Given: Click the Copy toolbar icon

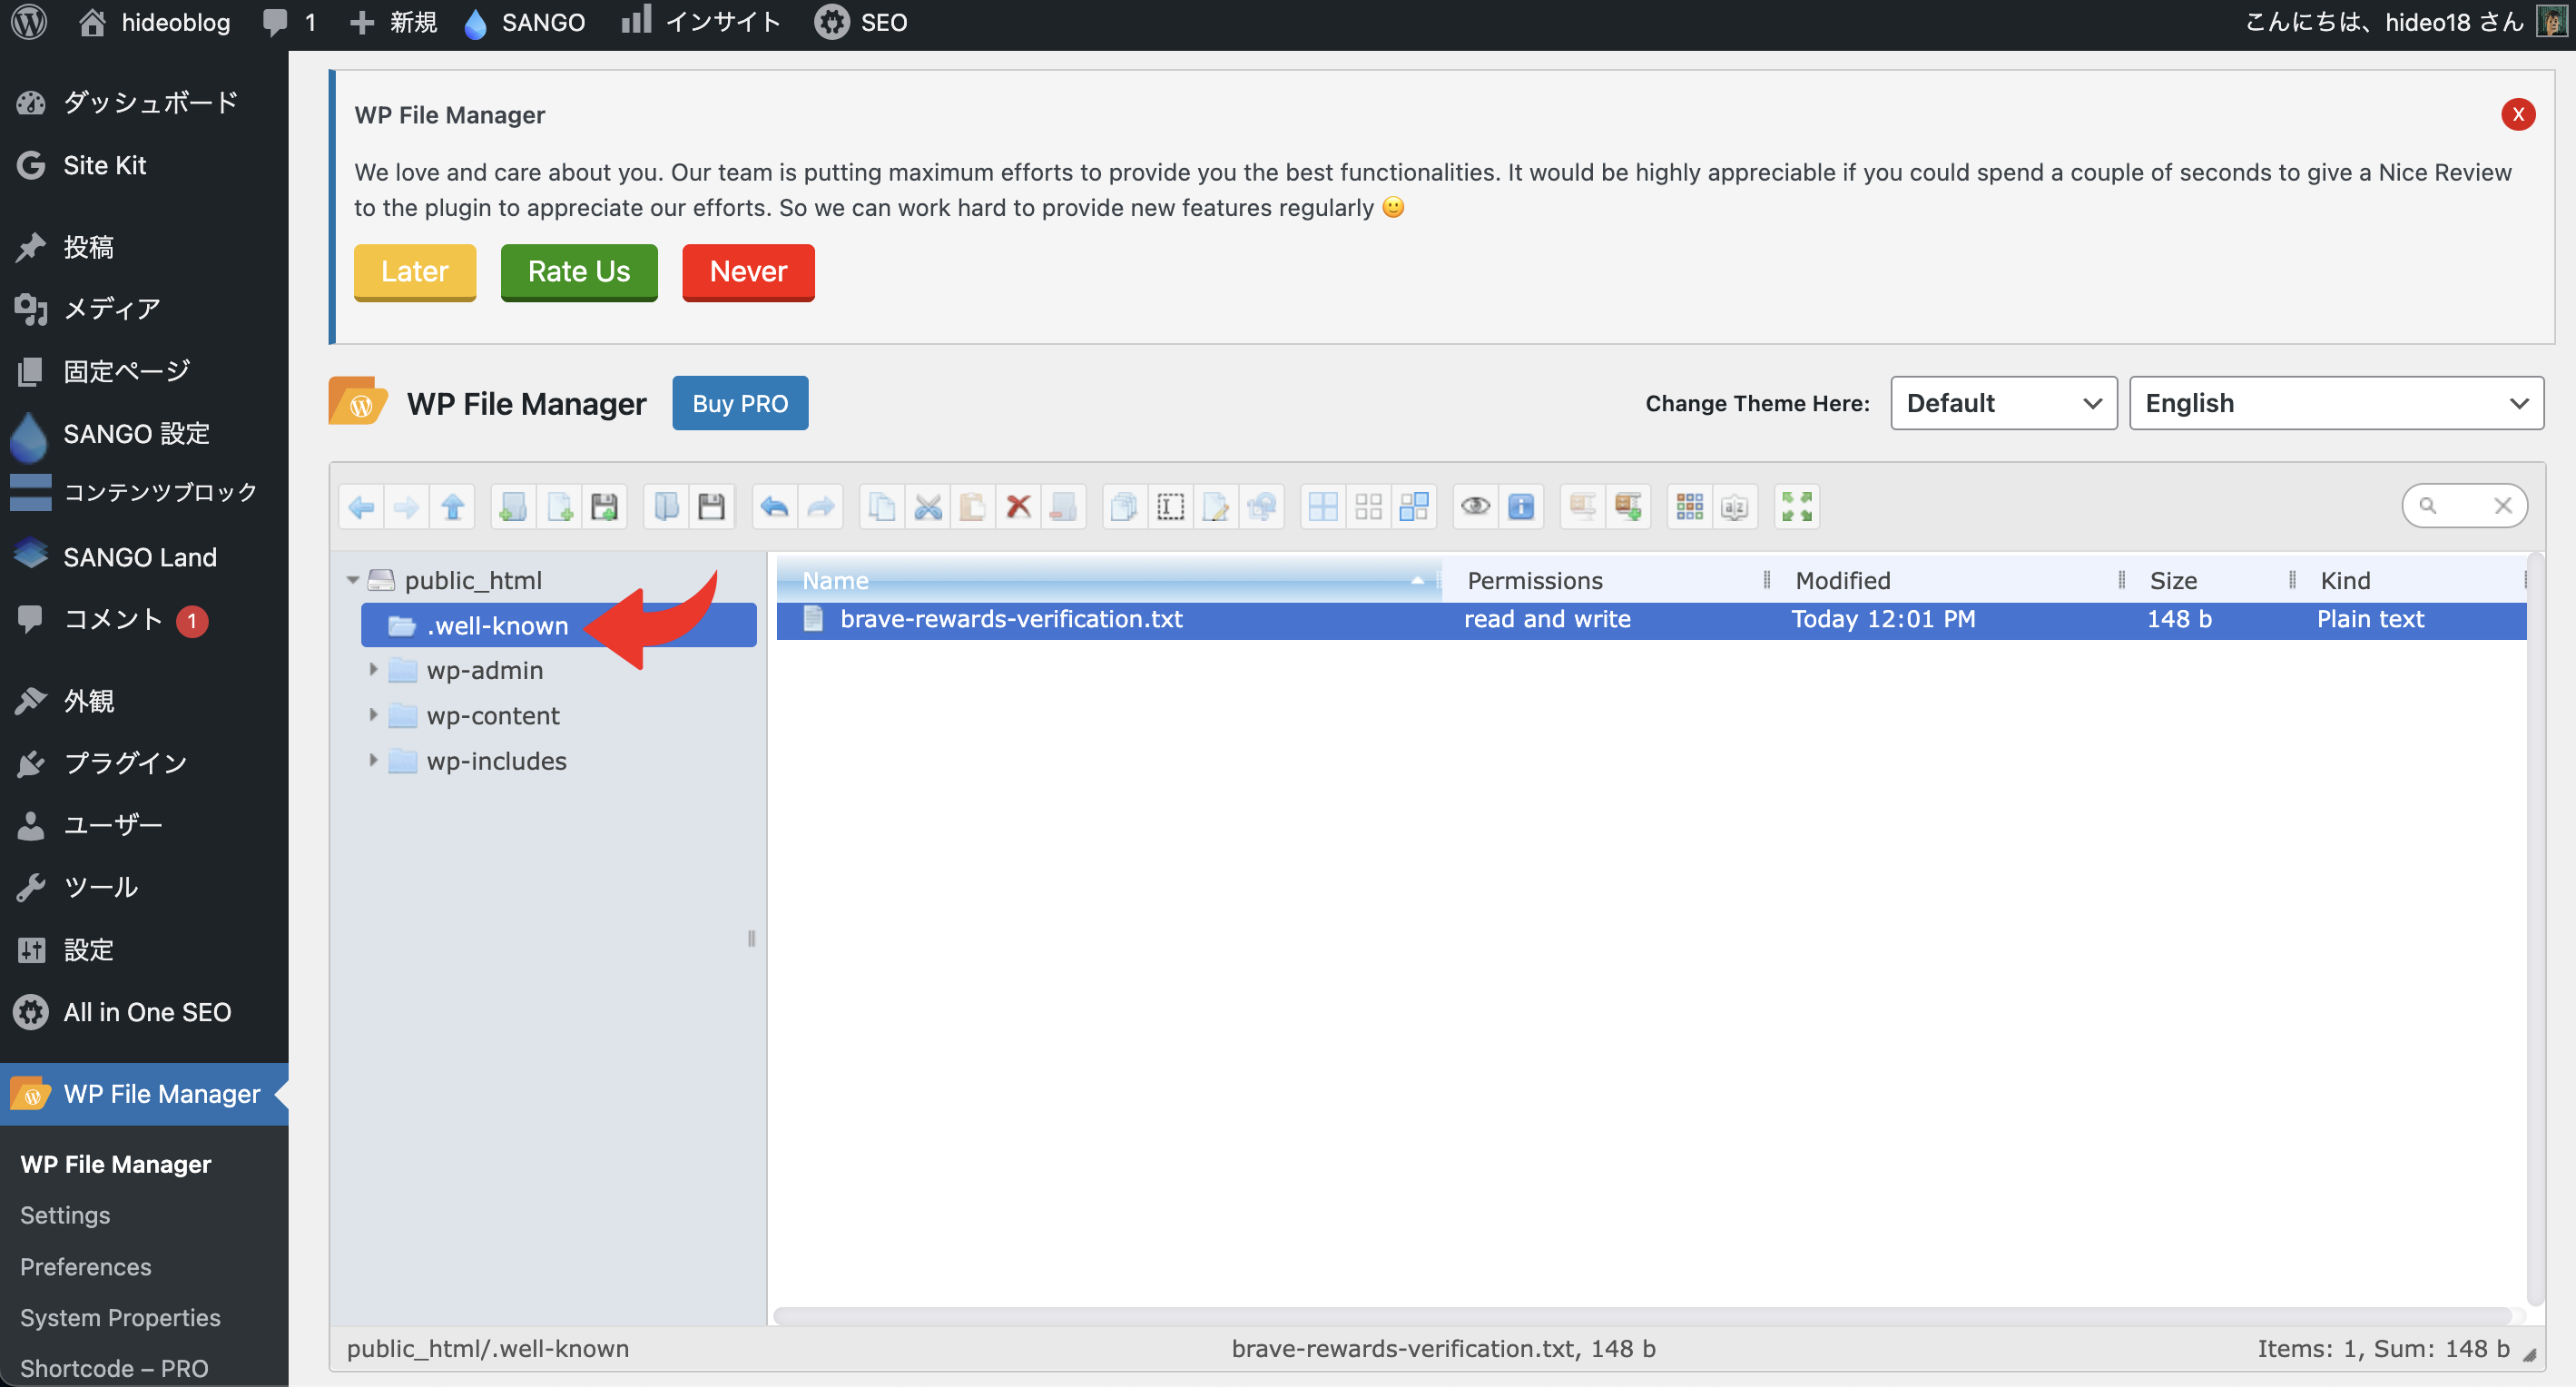Looking at the screenshot, I should [x=882, y=507].
